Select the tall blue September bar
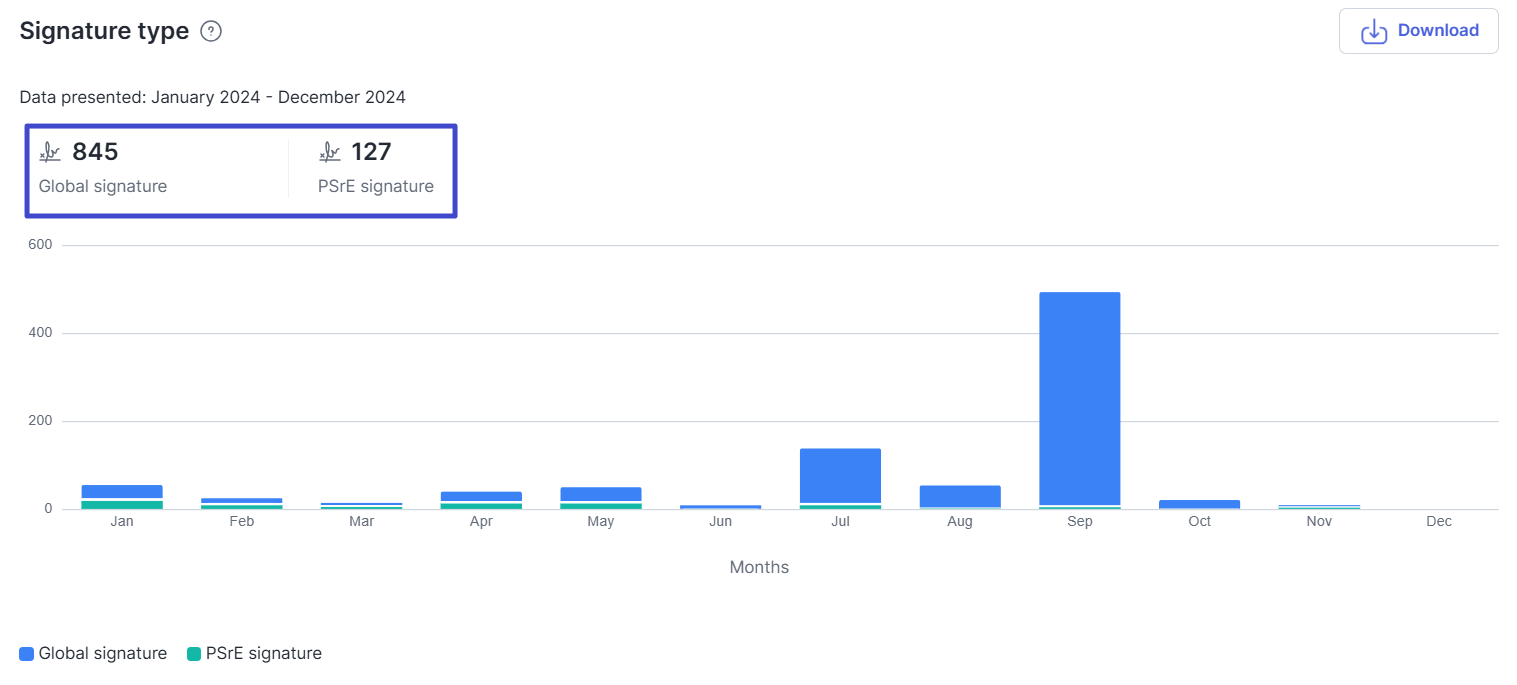The image size is (1517, 685). (1079, 398)
